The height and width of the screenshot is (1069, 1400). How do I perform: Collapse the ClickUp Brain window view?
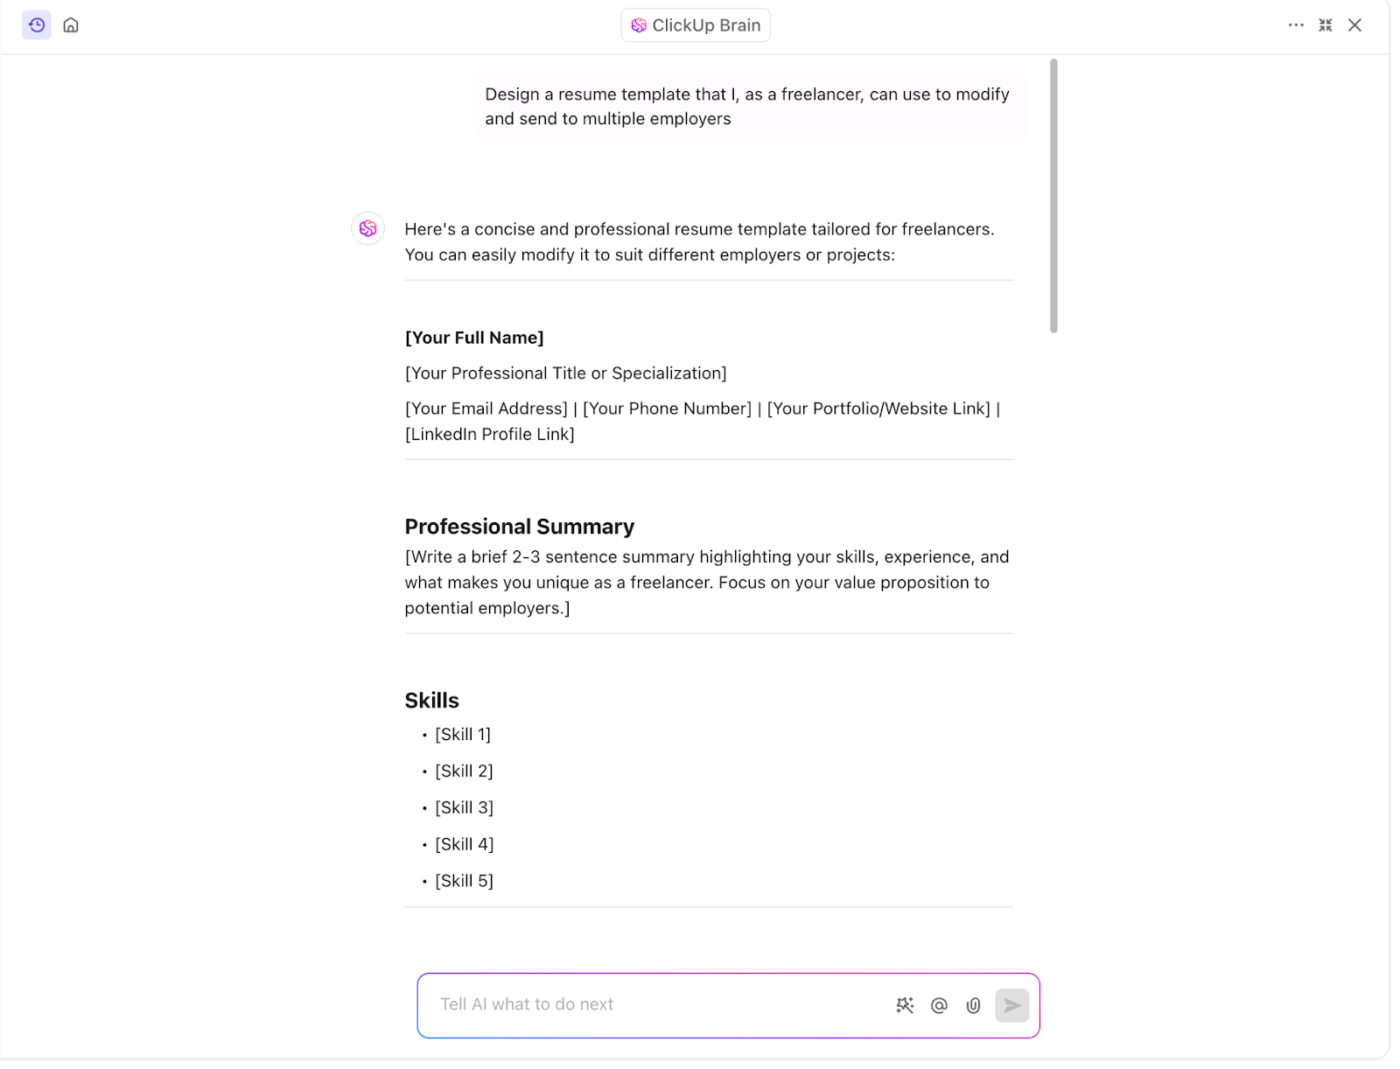click(x=1325, y=25)
